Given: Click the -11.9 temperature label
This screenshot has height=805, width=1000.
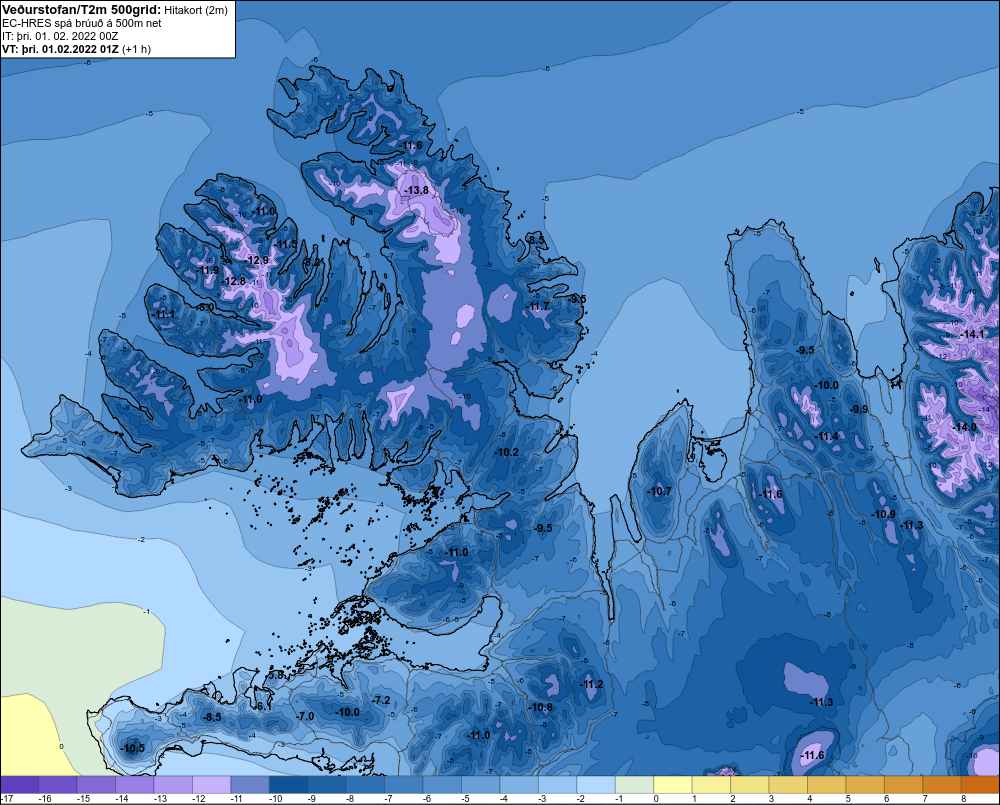Looking at the screenshot, I should point(207,270).
